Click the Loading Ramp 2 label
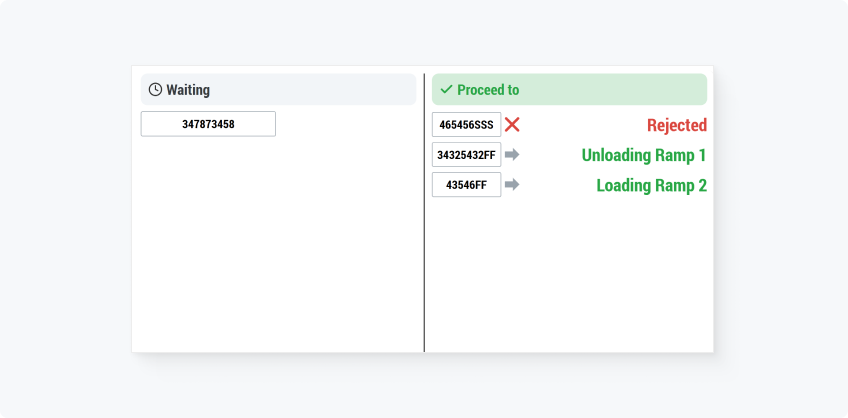 click(x=652, y=185)
